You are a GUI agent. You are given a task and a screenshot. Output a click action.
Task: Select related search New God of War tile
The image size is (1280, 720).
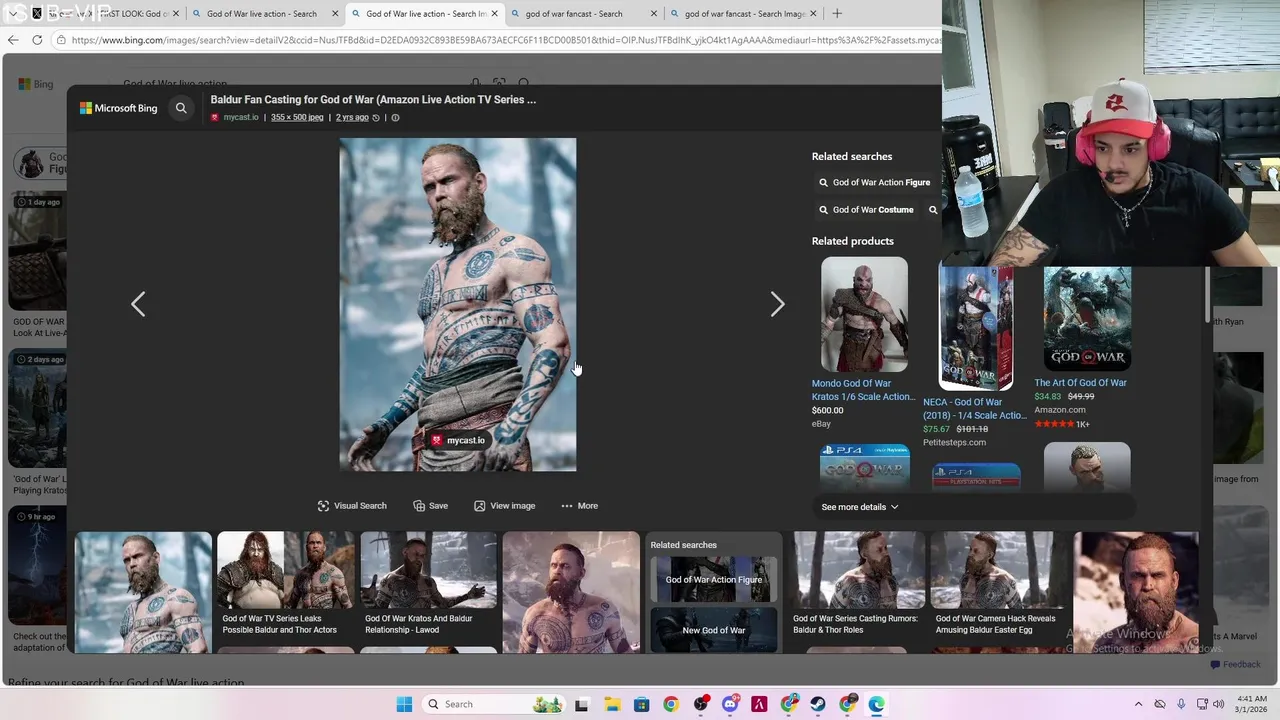click(714, 630)
